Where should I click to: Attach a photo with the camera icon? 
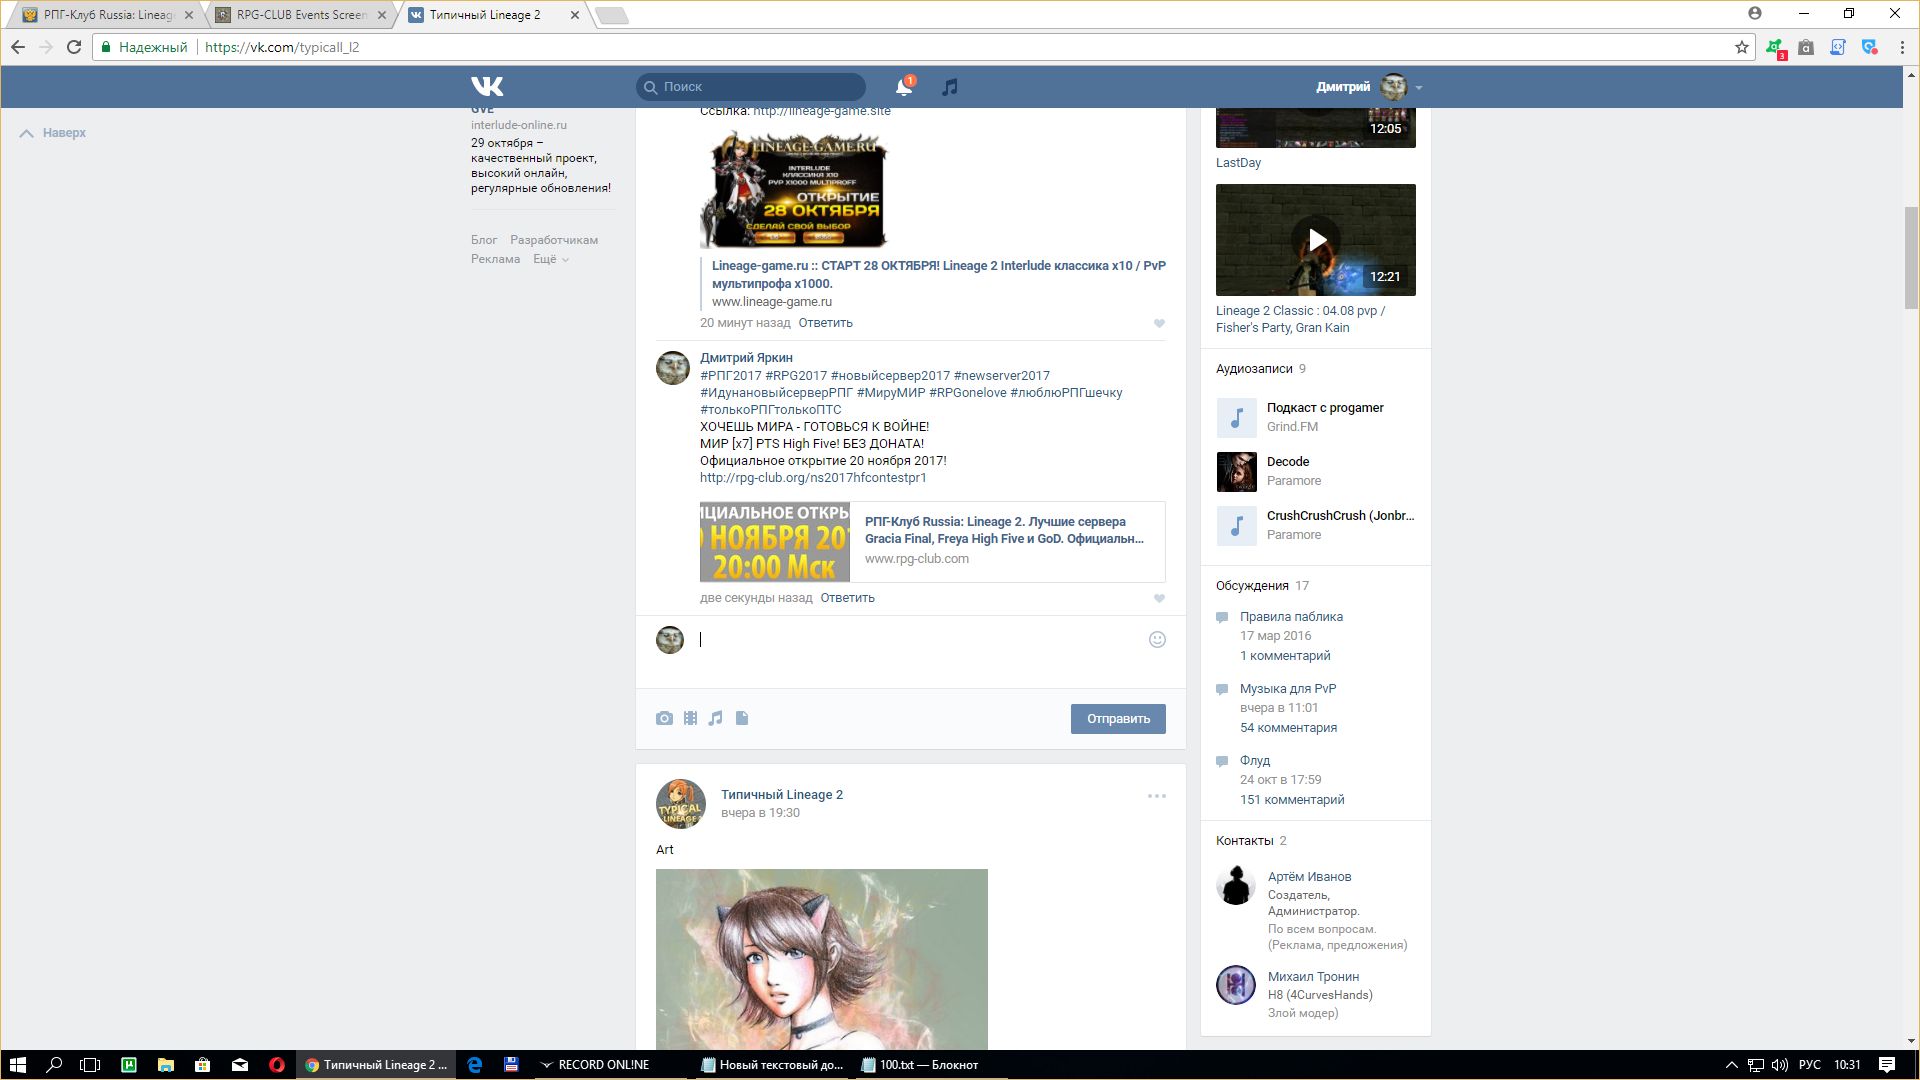click(x=664, y=718)
